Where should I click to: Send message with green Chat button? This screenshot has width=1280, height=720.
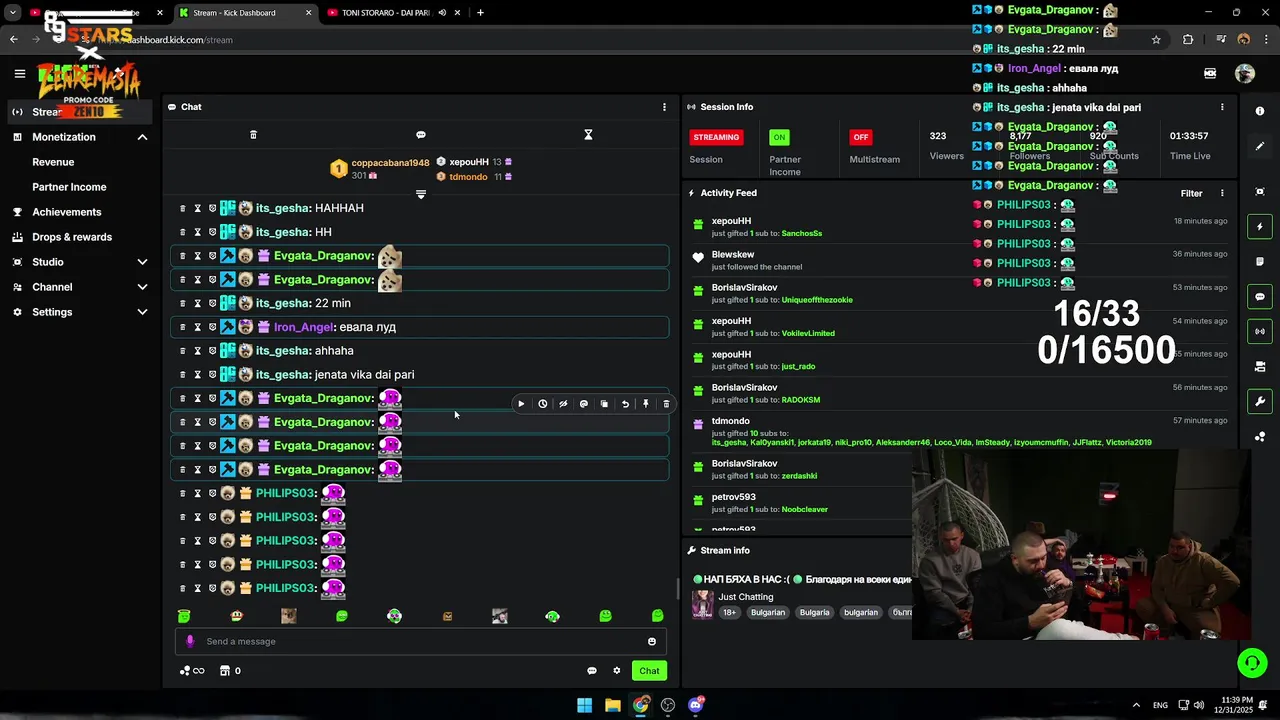(650, 671)
